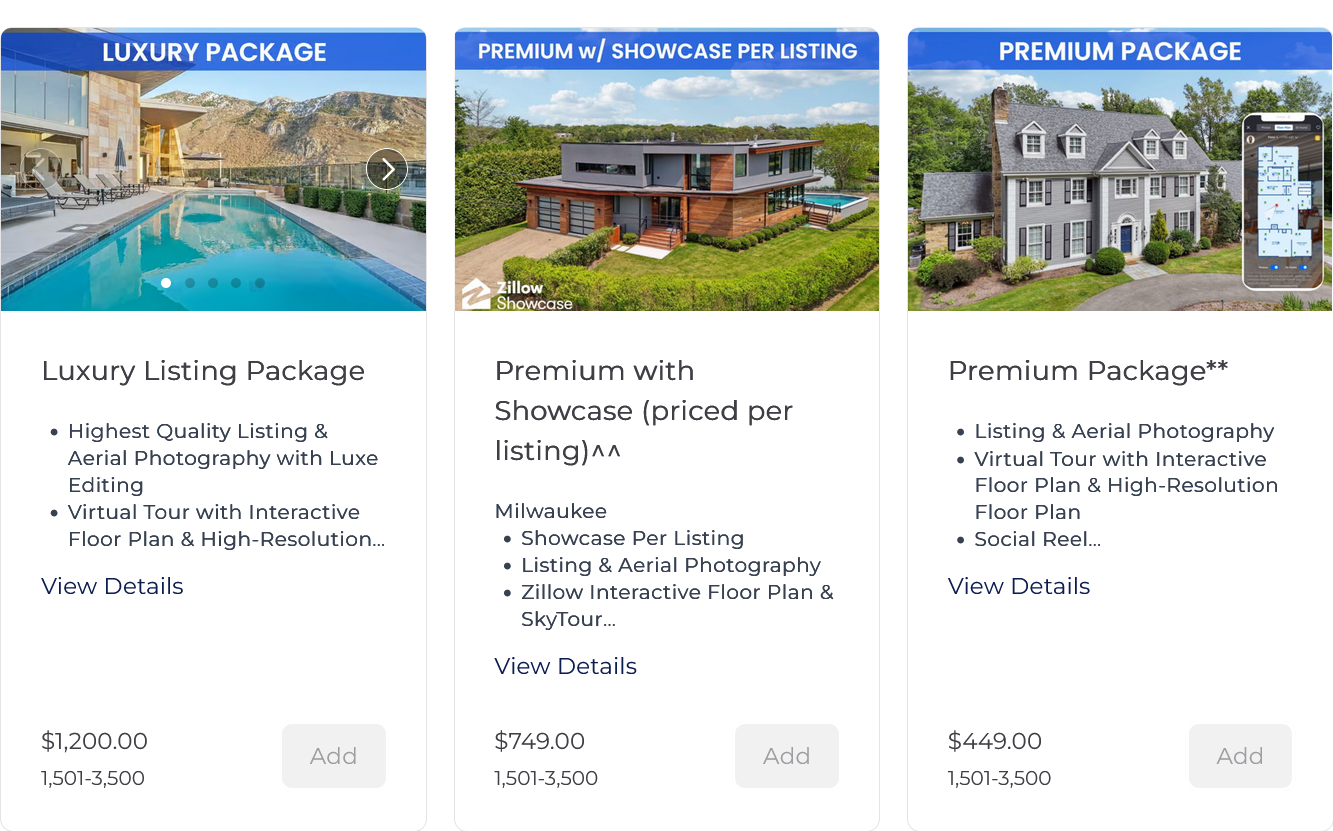Click the Luxury Listing Package title
1333x831 pixels.
coord(203,371)
